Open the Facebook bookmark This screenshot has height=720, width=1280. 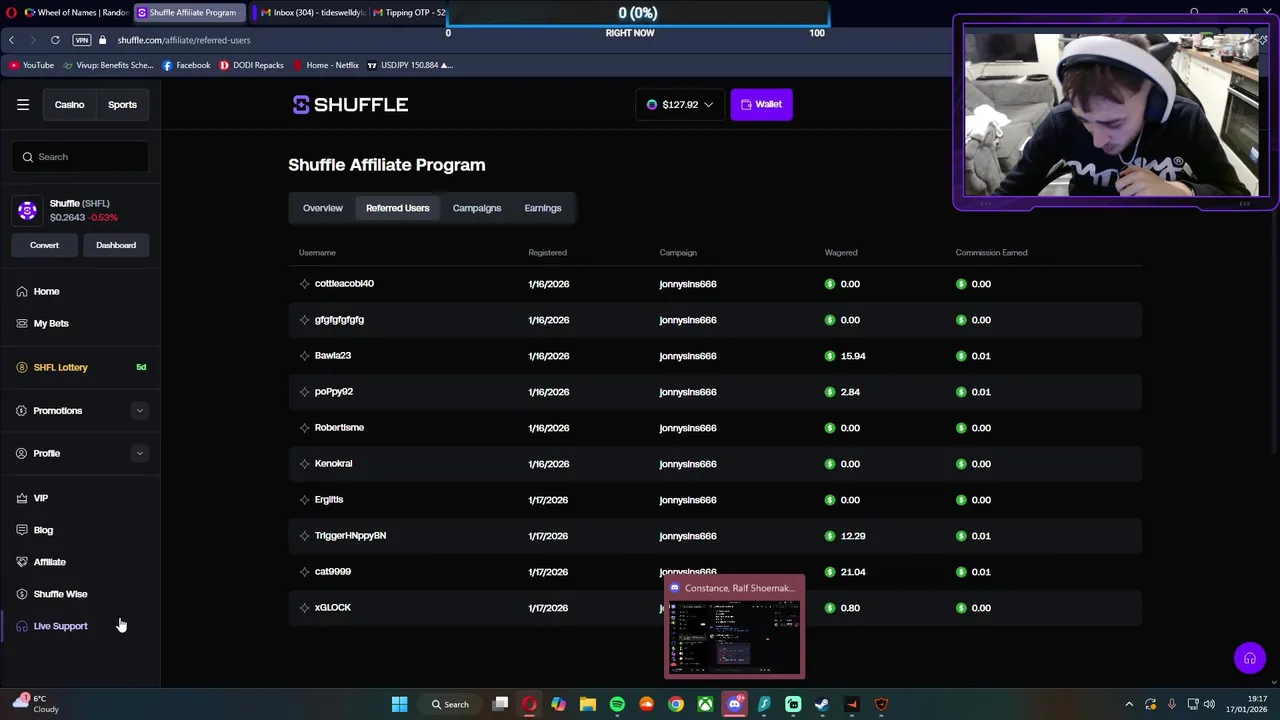(x=186, y=65)
